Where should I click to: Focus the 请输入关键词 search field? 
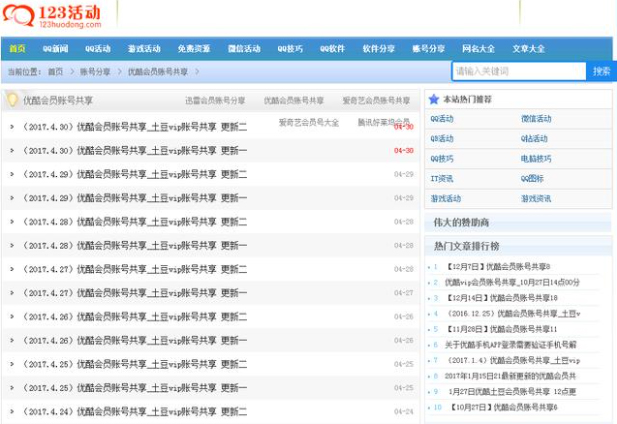point(517,71)
